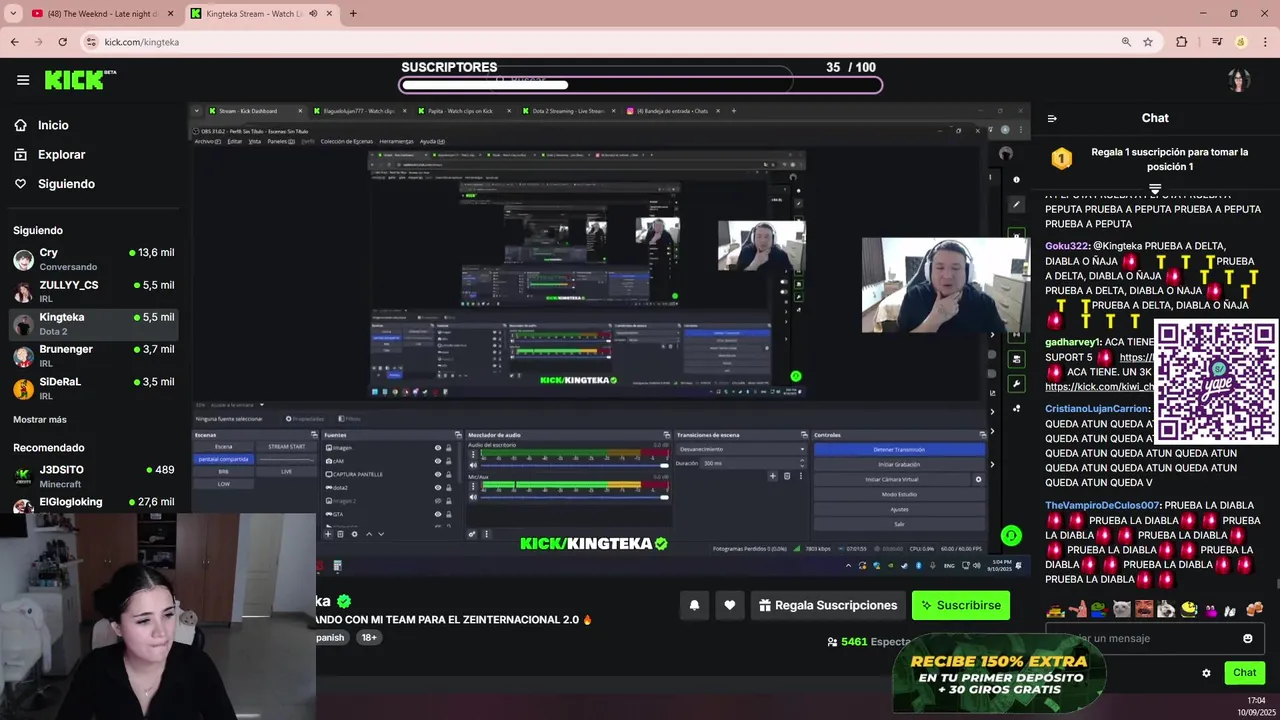Open browser zoom magnifier icon

[x=1126, y=42]
